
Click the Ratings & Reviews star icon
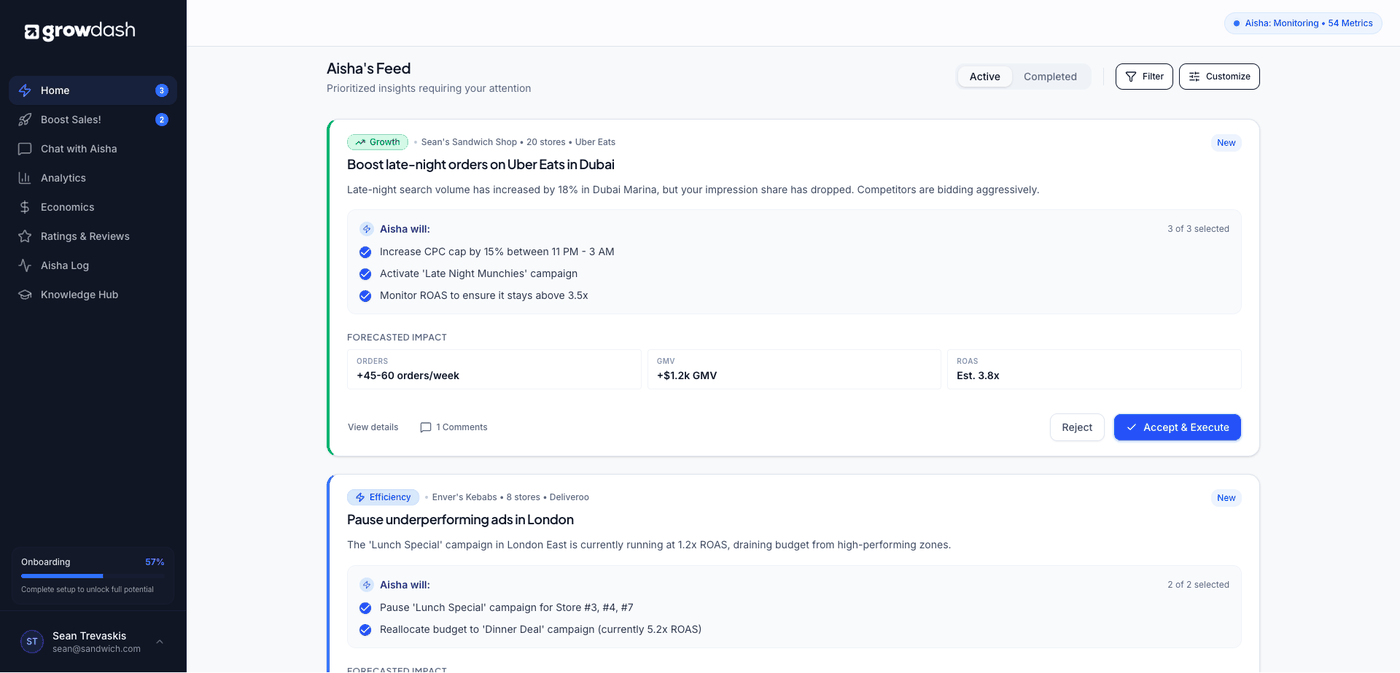(x=25, y=236)
